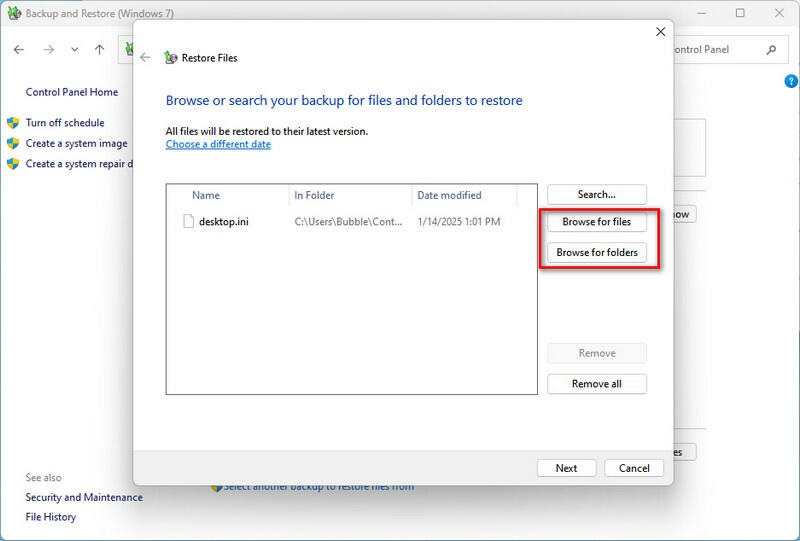Click the shield icon beside Create a system image
This screenshot has width=800, height=541.
click(13, 143)
